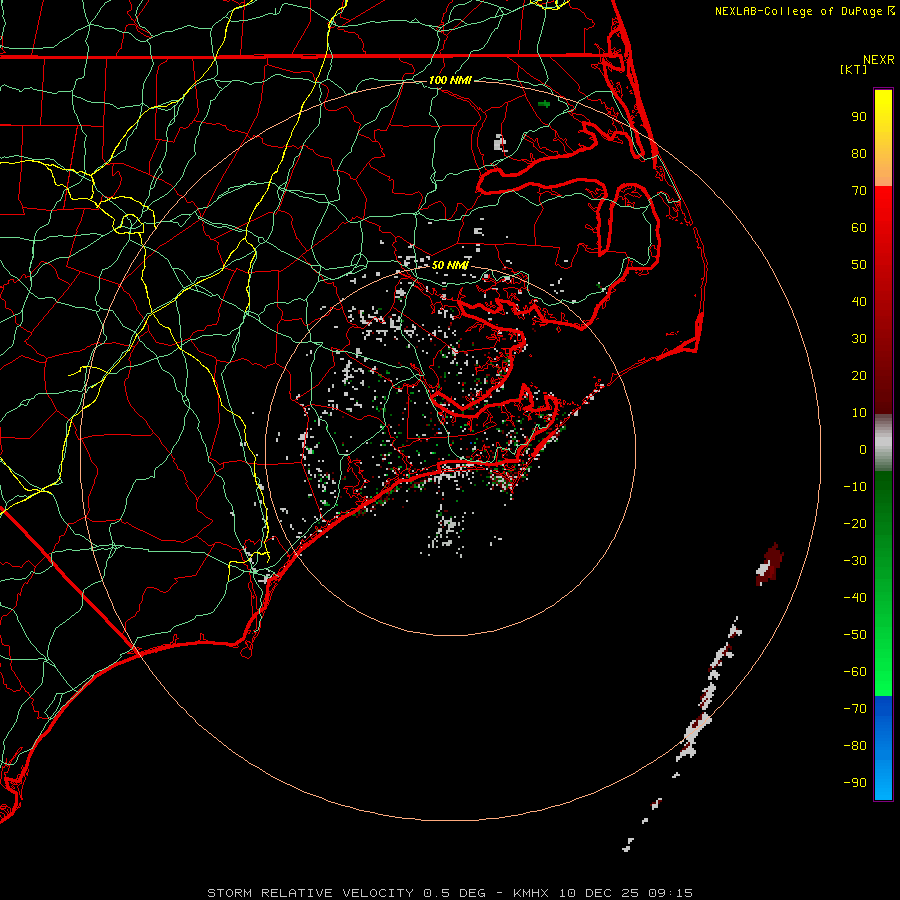900x900 pixels.
Task: Click the -20 knot scale label
Action: pyautogui.click(x=855, y=524)
